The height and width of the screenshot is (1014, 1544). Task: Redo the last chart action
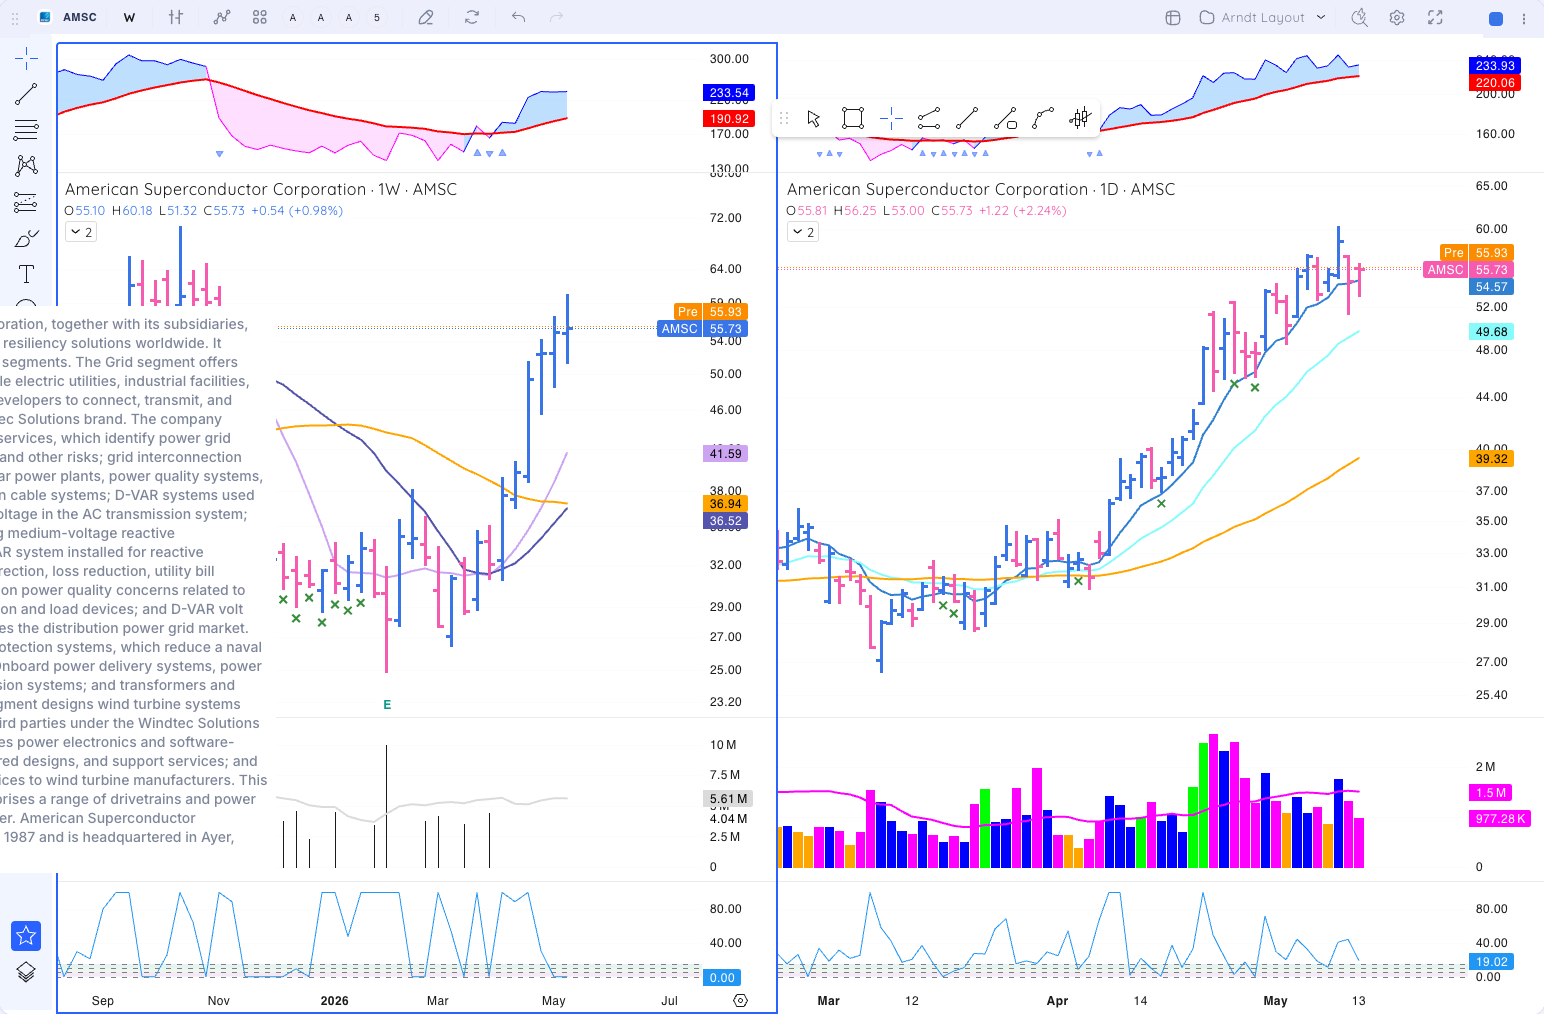[557, 17]
